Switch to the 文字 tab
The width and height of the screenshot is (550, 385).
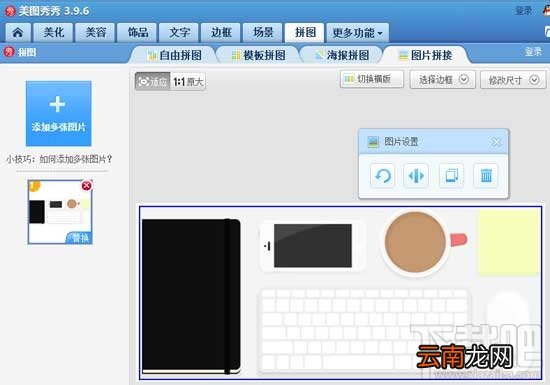[x=179, y=33]
